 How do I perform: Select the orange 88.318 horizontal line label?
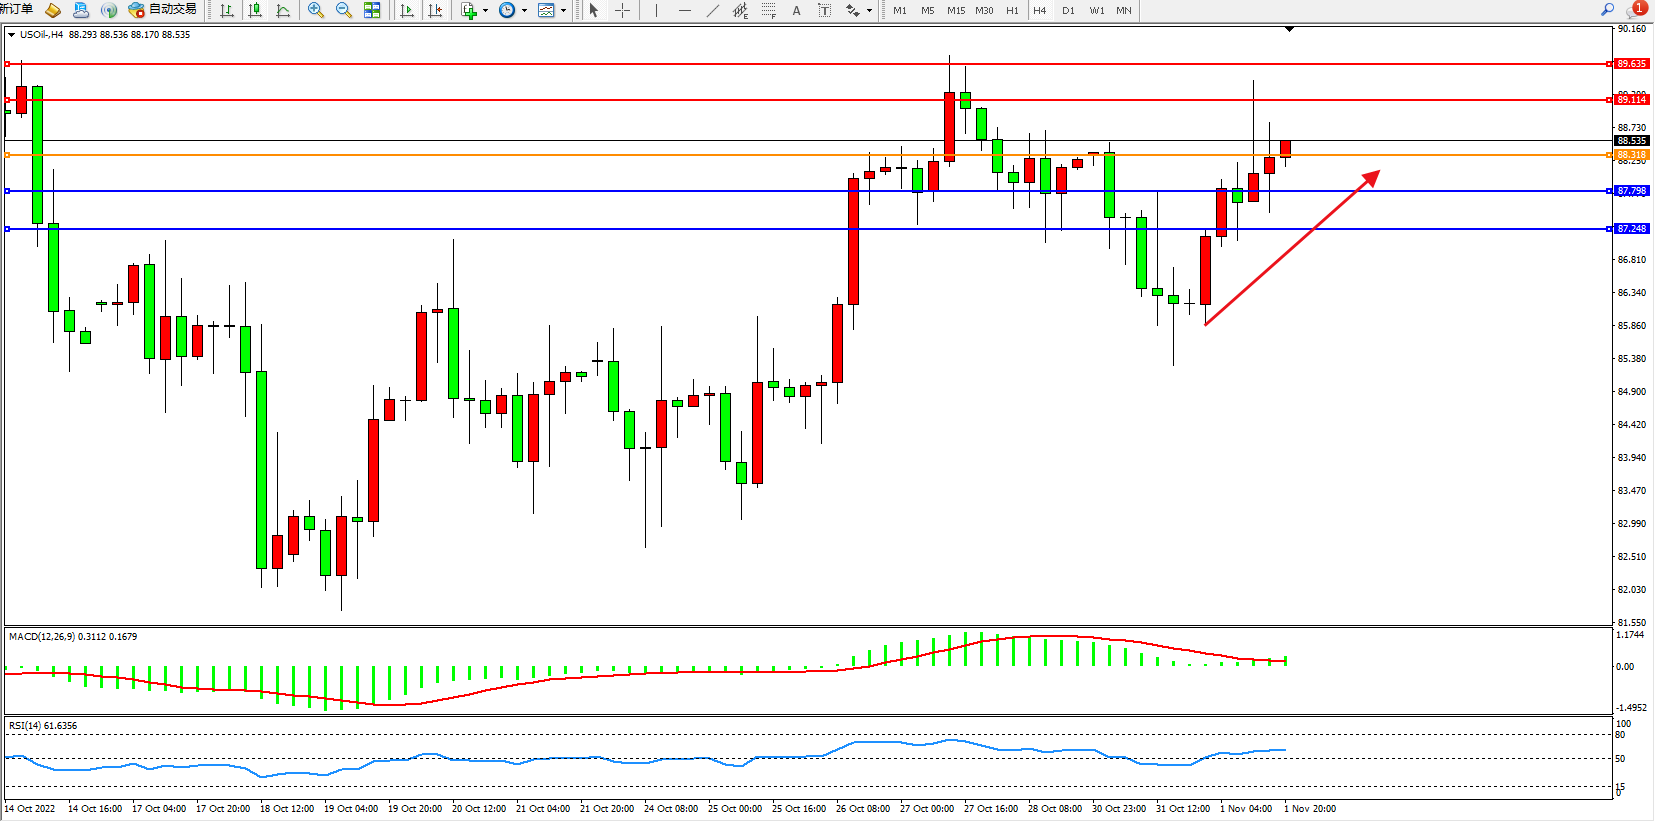point(1631,155)
